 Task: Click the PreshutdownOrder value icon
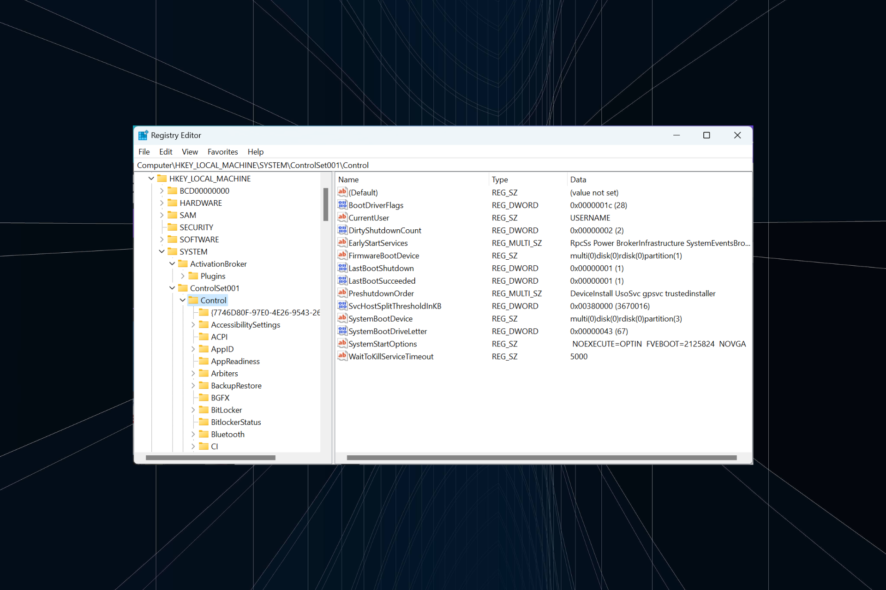(342, 293)
